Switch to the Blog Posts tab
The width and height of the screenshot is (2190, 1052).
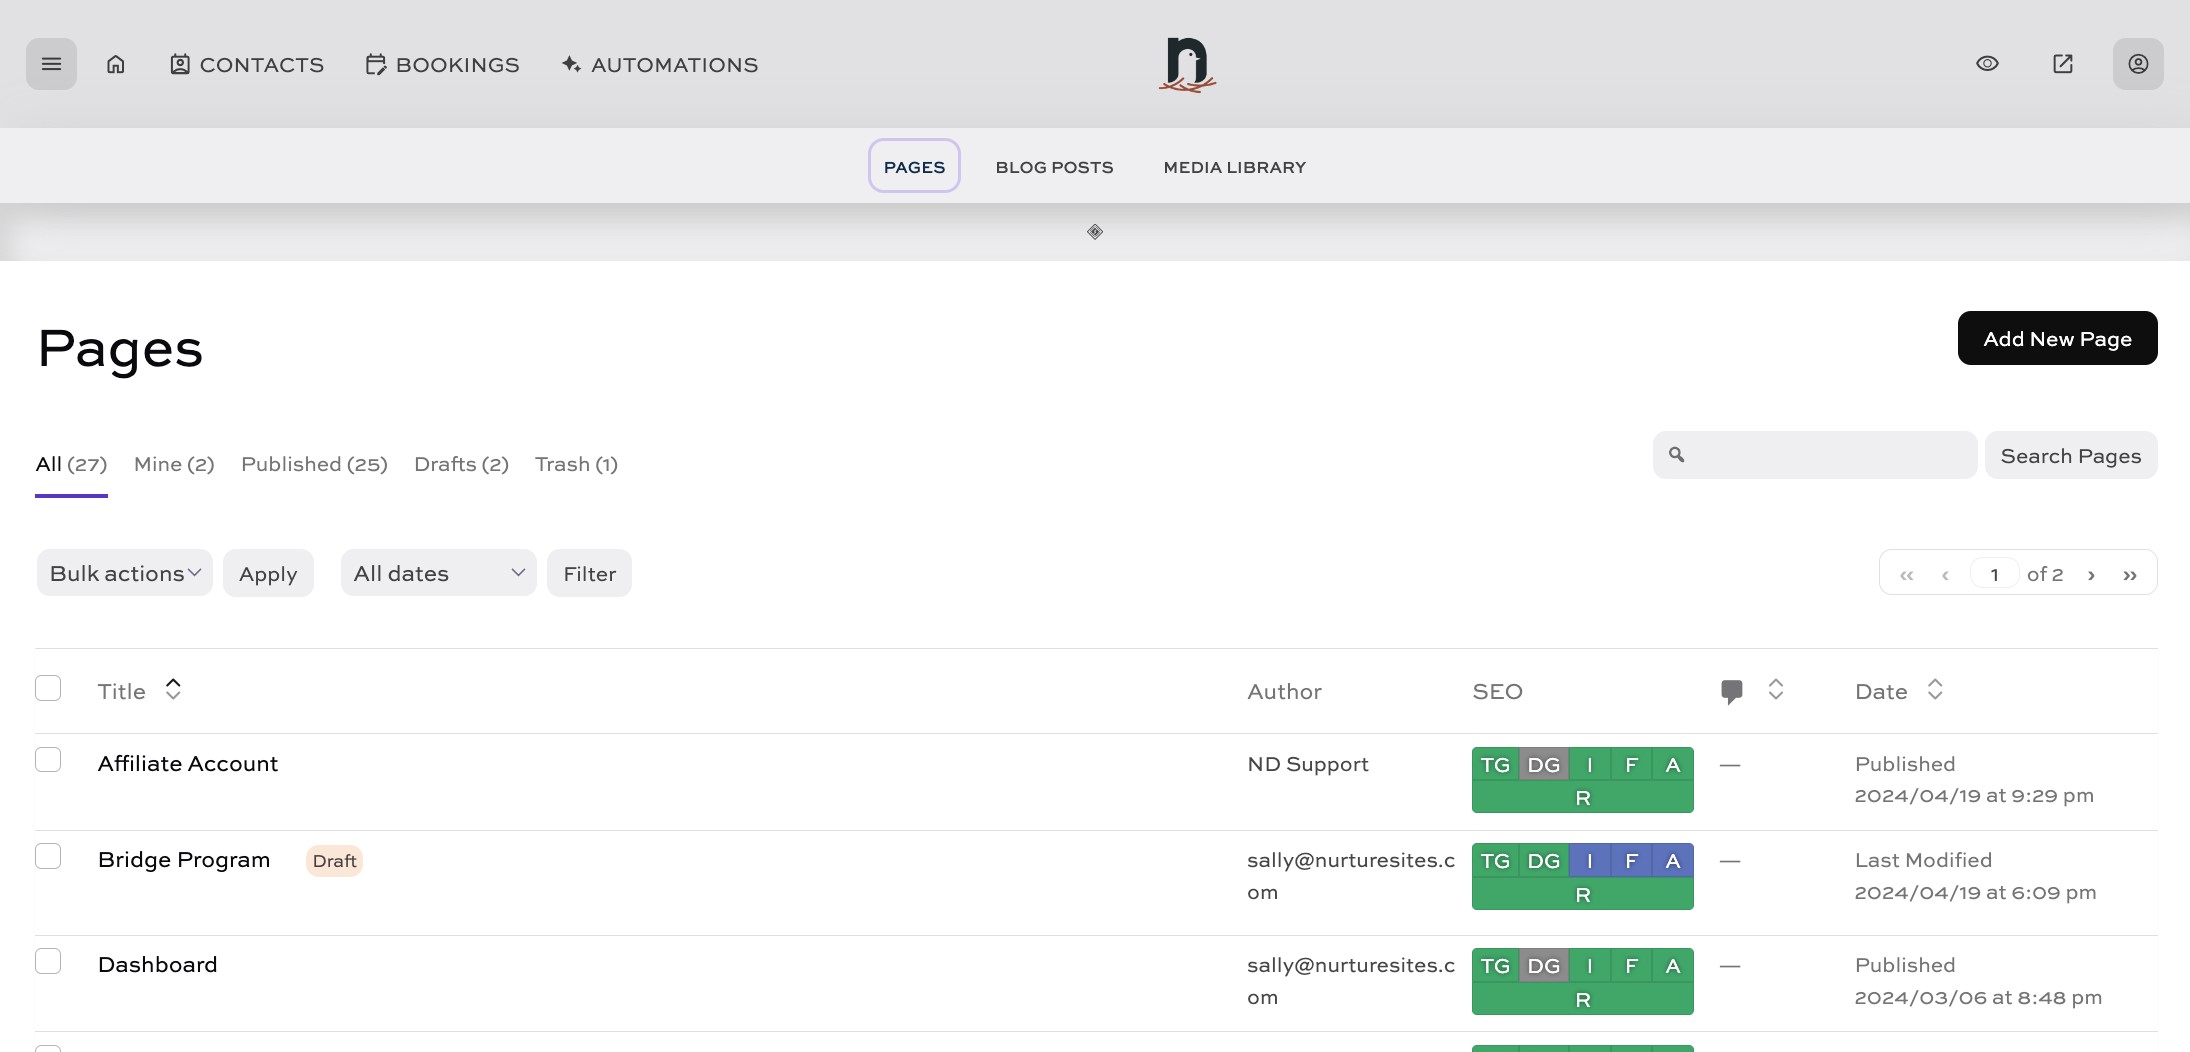pos(1054,167)
